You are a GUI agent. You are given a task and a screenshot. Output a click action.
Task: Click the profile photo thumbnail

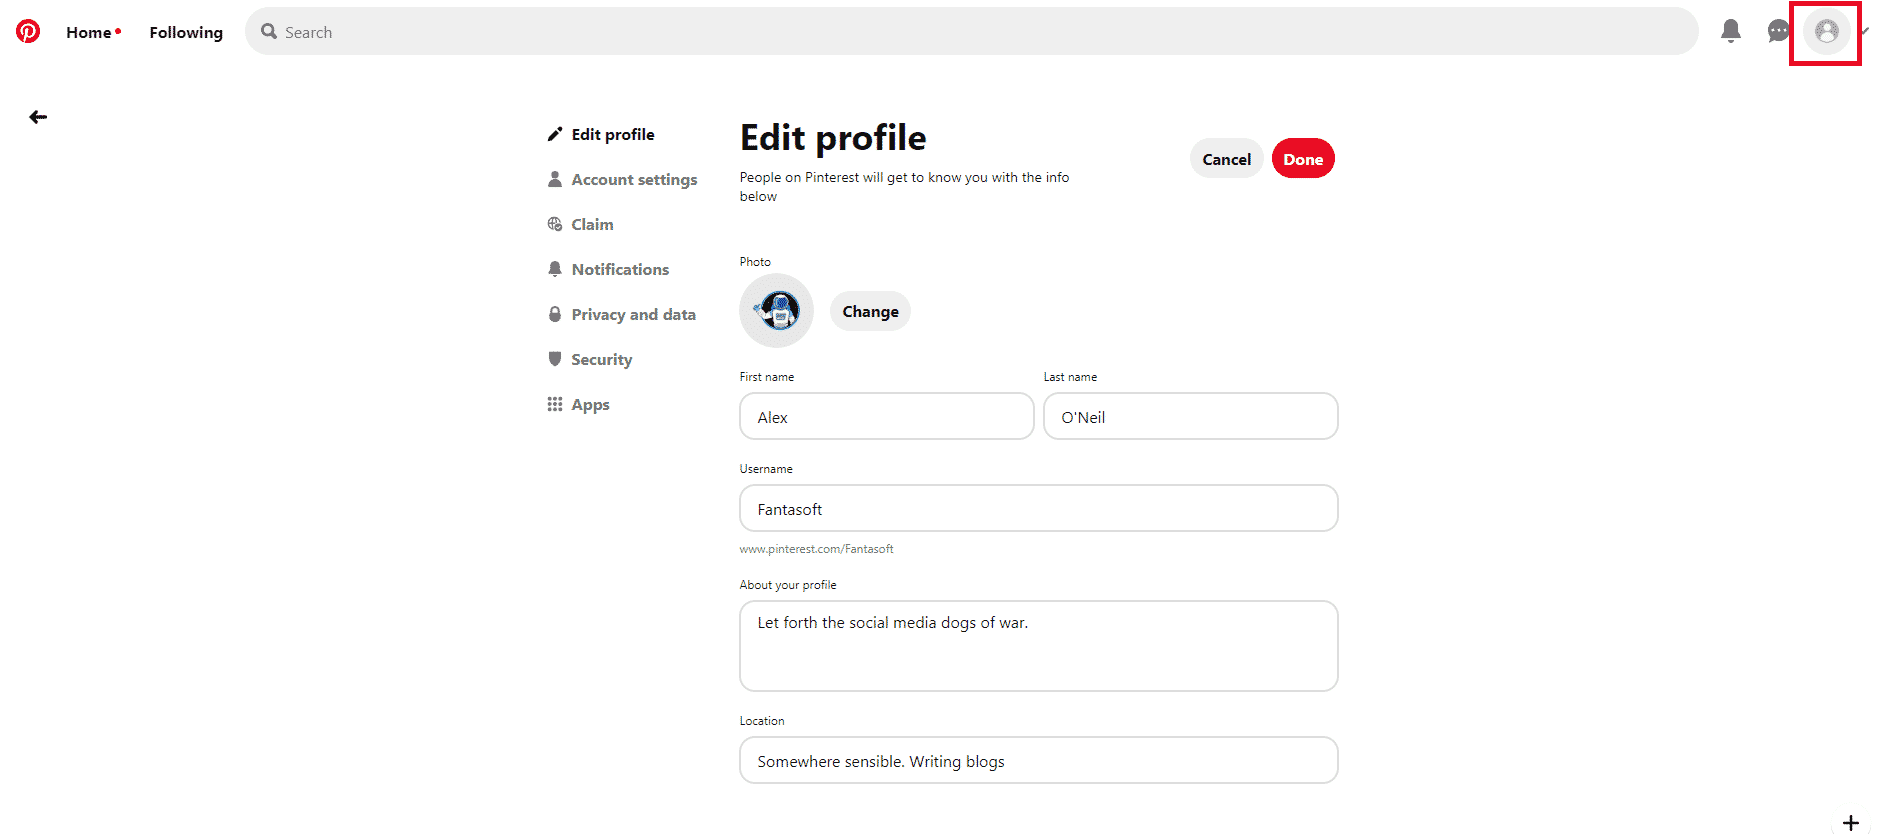coord(777,311)
